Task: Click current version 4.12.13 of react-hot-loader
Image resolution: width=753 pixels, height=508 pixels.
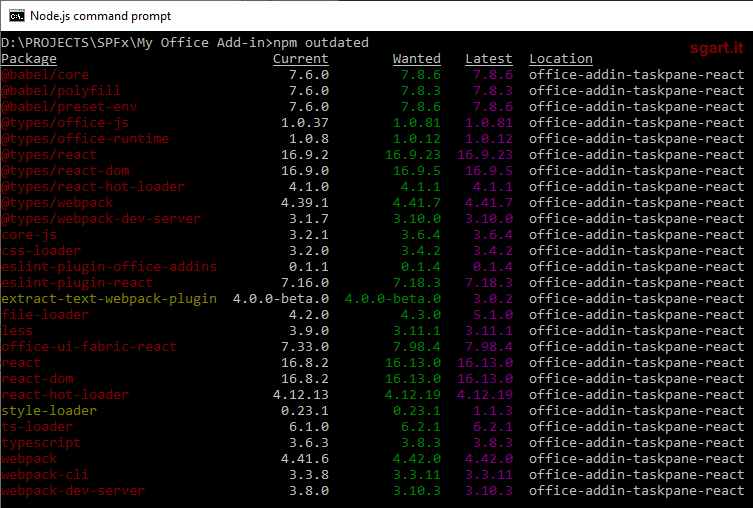Action: point(301,395)
